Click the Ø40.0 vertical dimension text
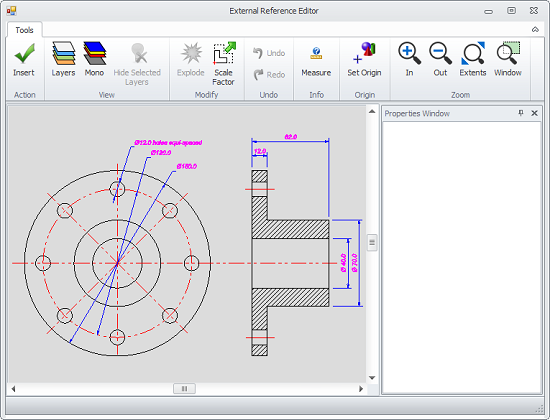 tap(343, 263)
